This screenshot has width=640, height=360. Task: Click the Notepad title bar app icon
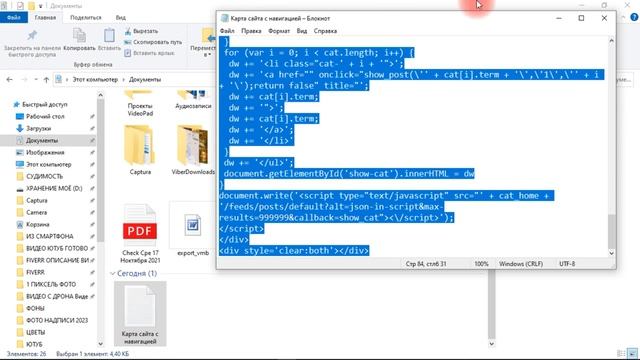pos(224,18)
